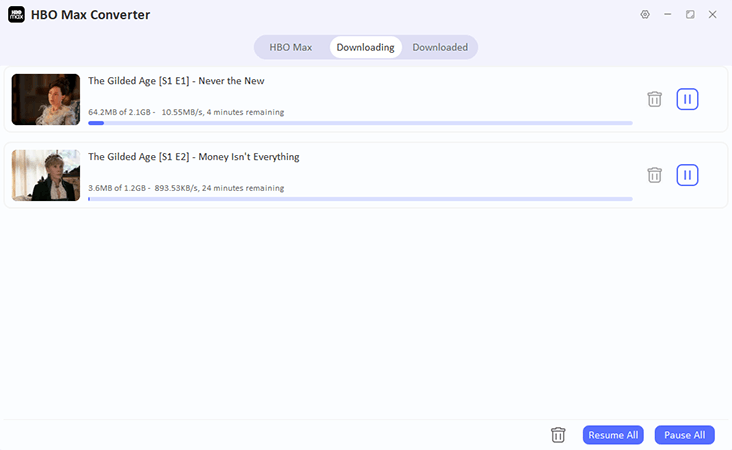
Task: Minimize the HBO Max Converter window
Action: [x=668, y=14]
